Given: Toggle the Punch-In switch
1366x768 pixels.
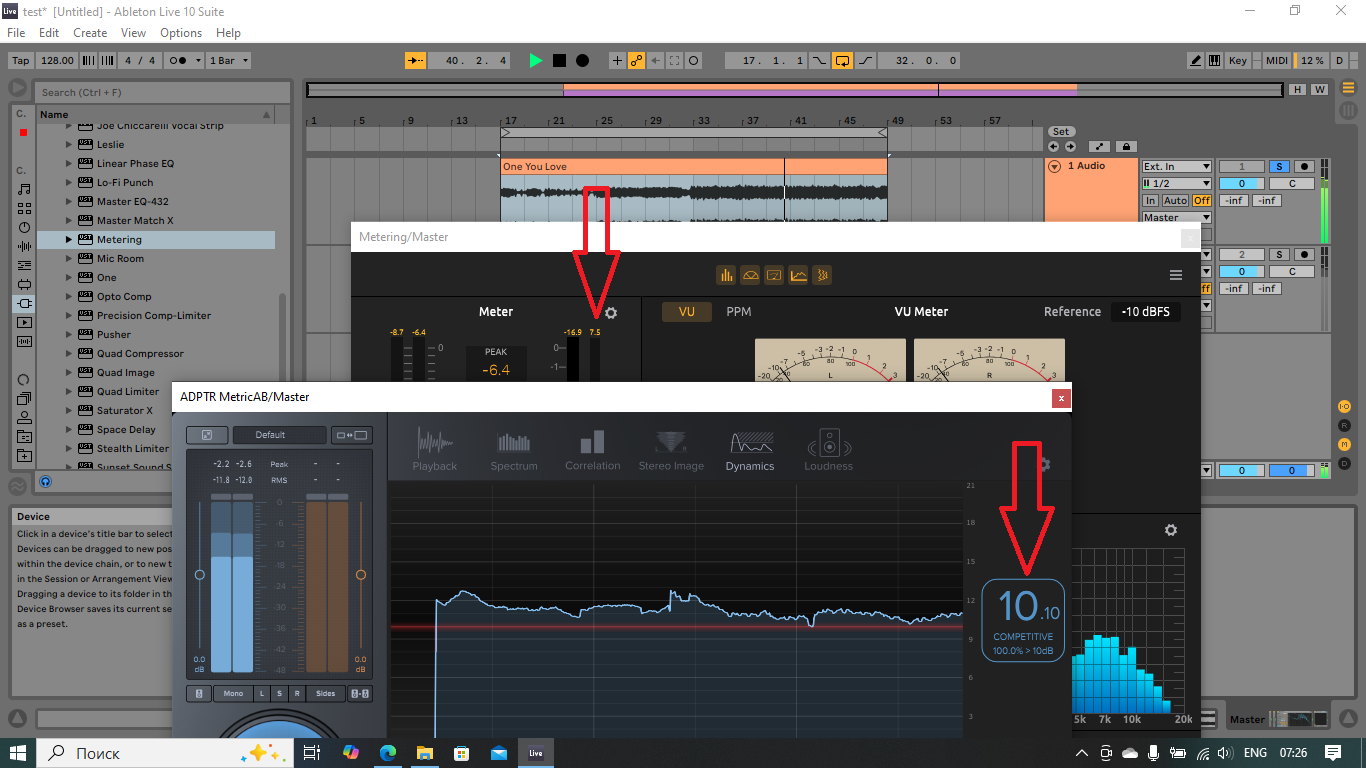Looking at the screenshot, I should pyautogui.click(x=819, y=61).
